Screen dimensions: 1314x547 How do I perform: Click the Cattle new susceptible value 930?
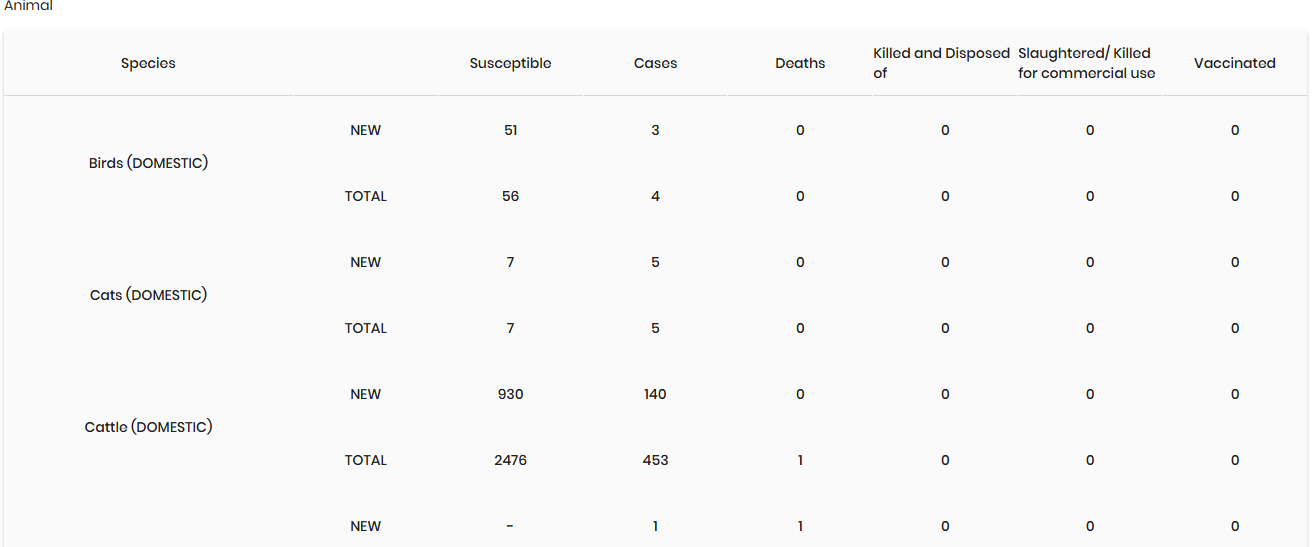click(510, 394)
